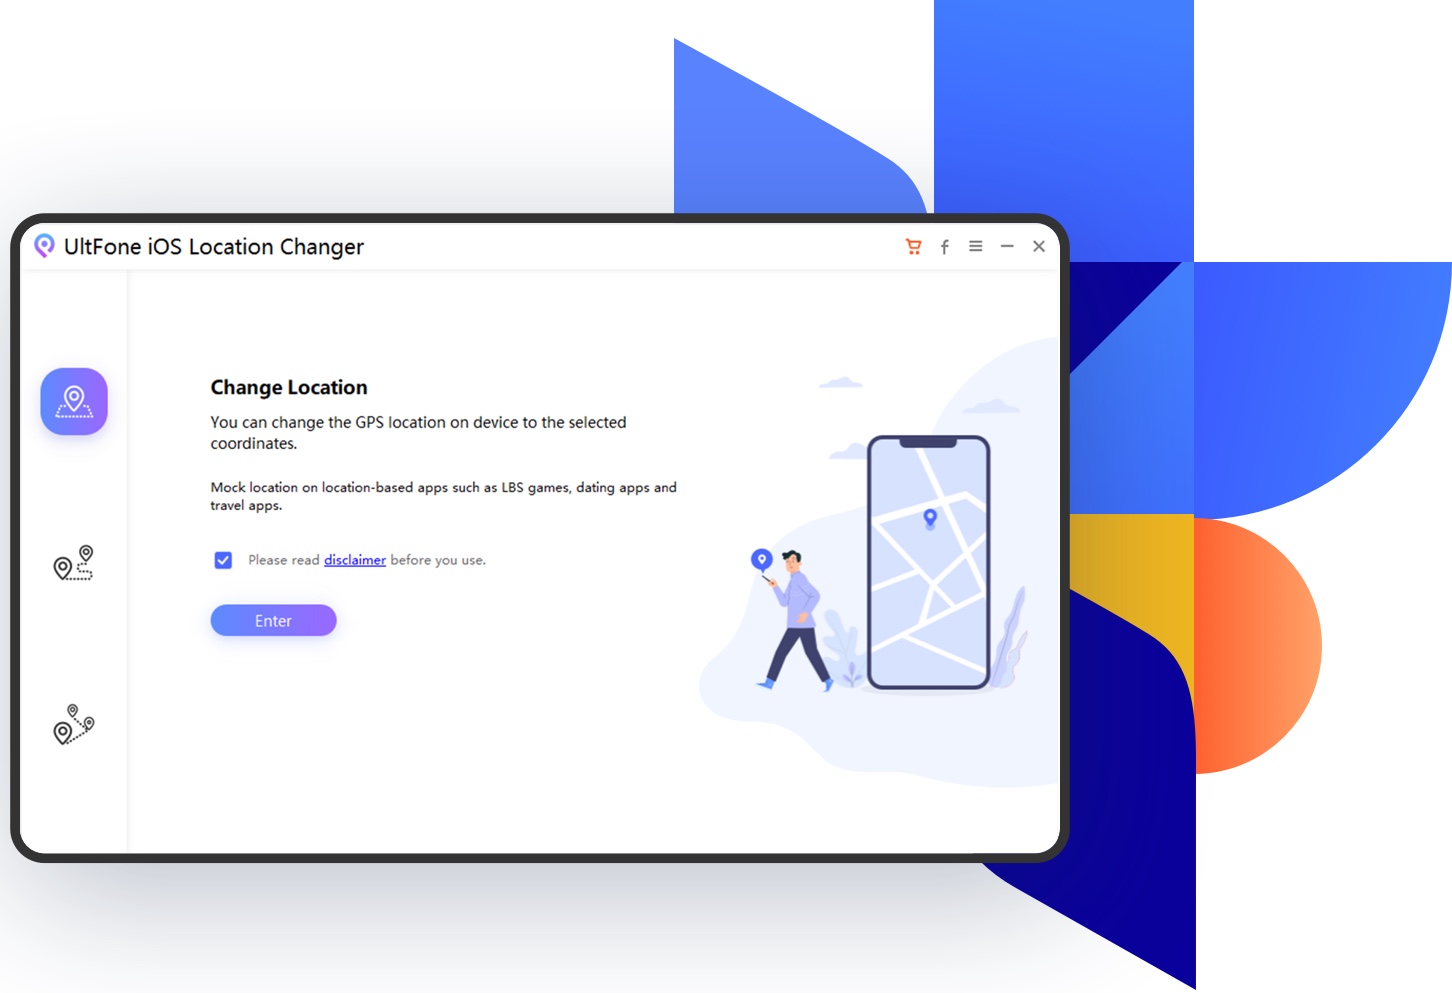Select the two-spot movement sidebar icon
Viewport: 1452px width, 993px height.
(73, 564)
